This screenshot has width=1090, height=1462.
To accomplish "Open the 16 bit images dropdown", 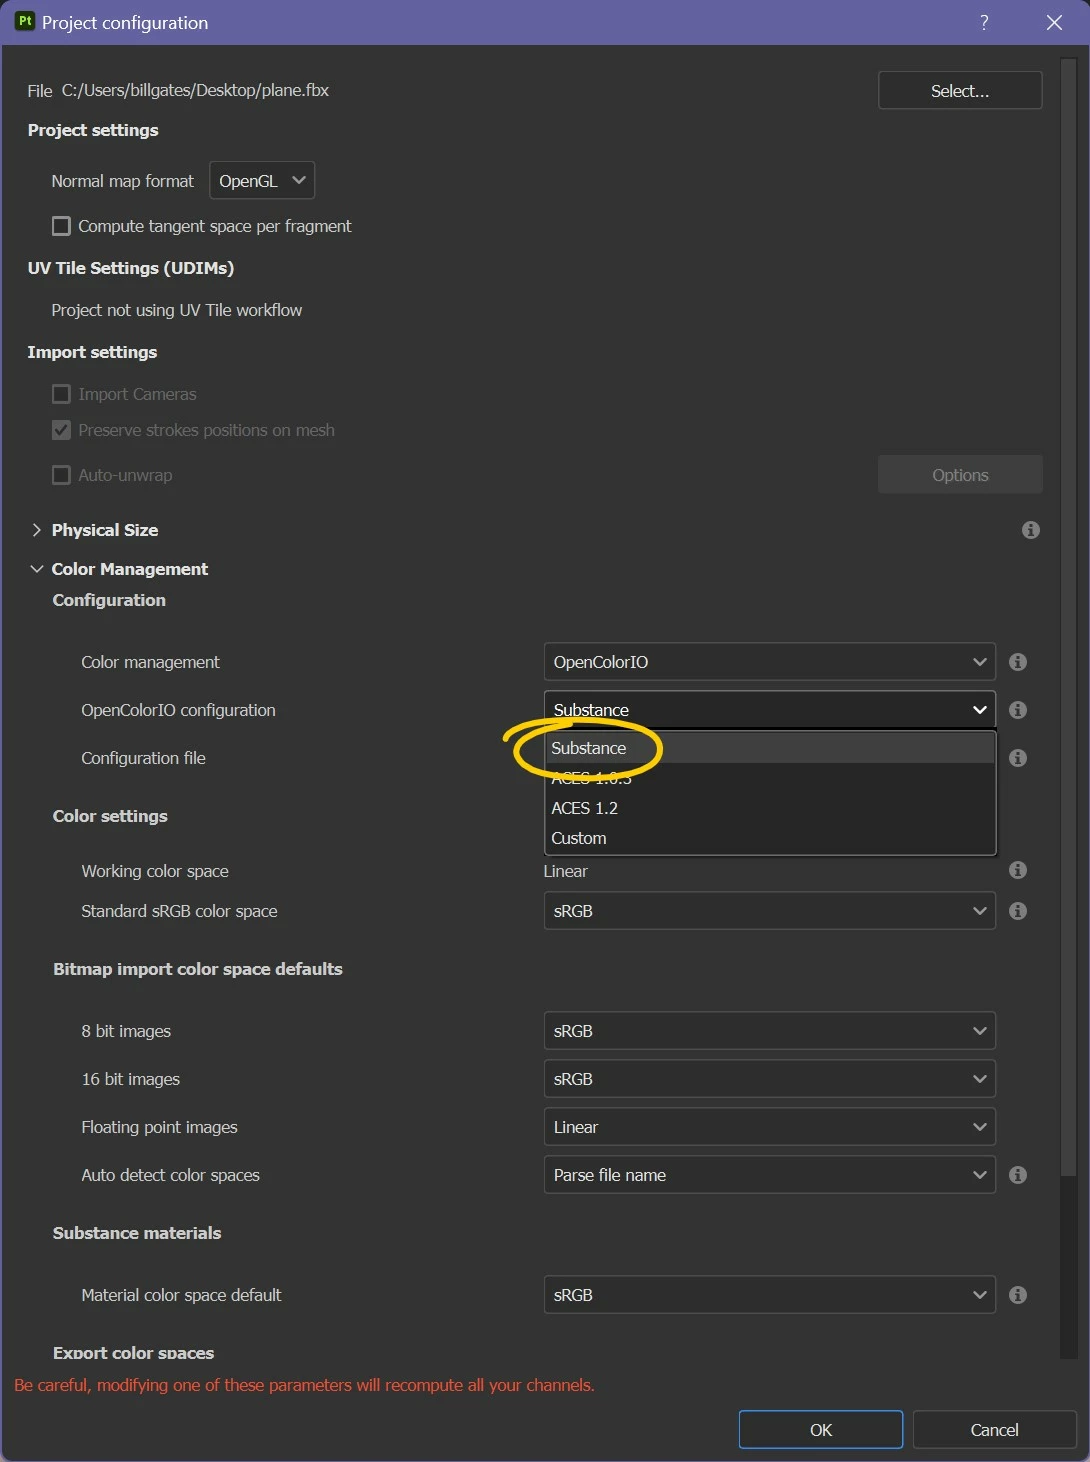I will 769,1079.
